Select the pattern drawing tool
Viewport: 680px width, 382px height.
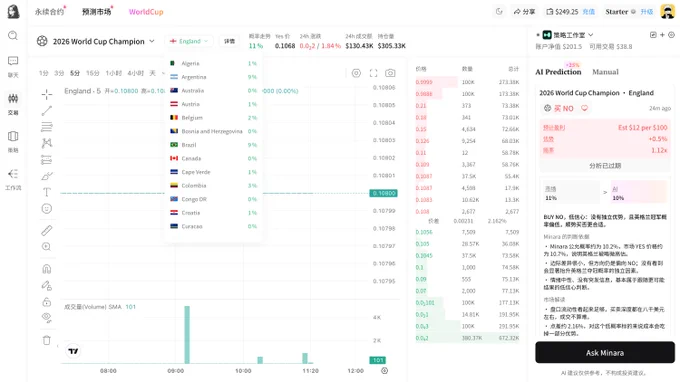[x=47, y=143]
